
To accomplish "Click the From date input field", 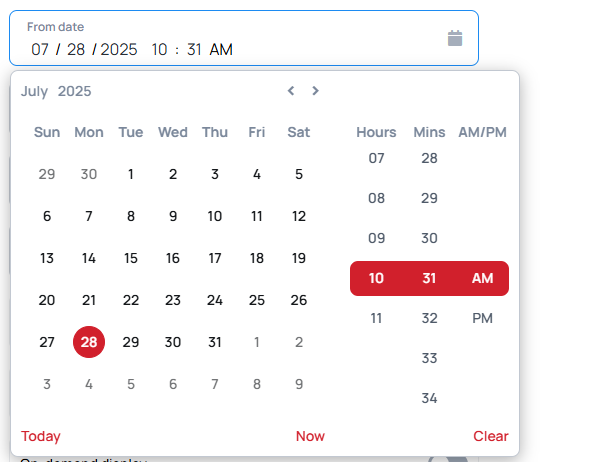I will coord(244,38).
